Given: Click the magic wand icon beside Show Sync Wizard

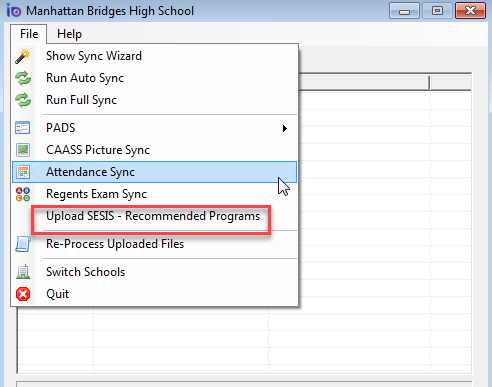Looking at the screenshot, I should coord(23,56).
